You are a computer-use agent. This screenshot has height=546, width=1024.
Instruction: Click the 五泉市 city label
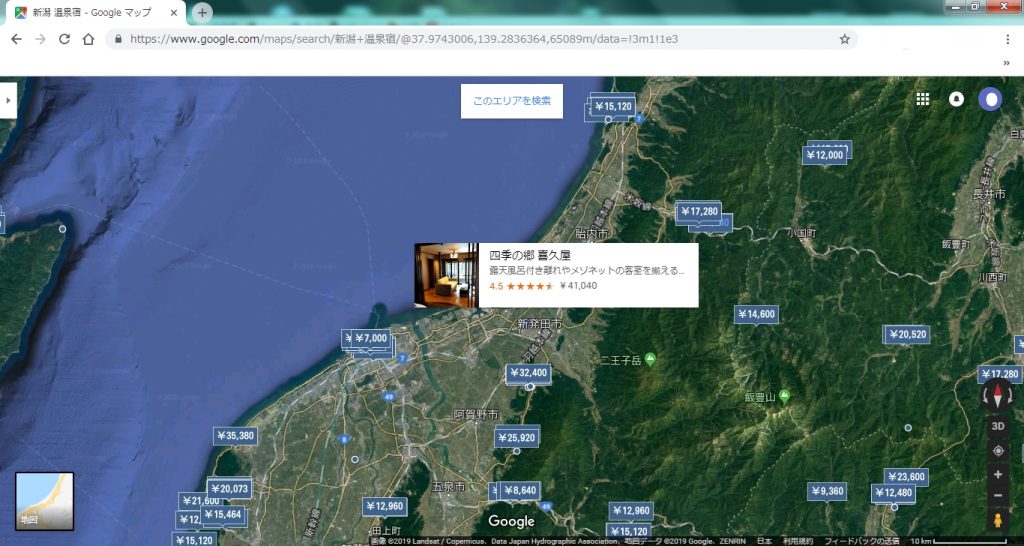(x=449, y=487)
